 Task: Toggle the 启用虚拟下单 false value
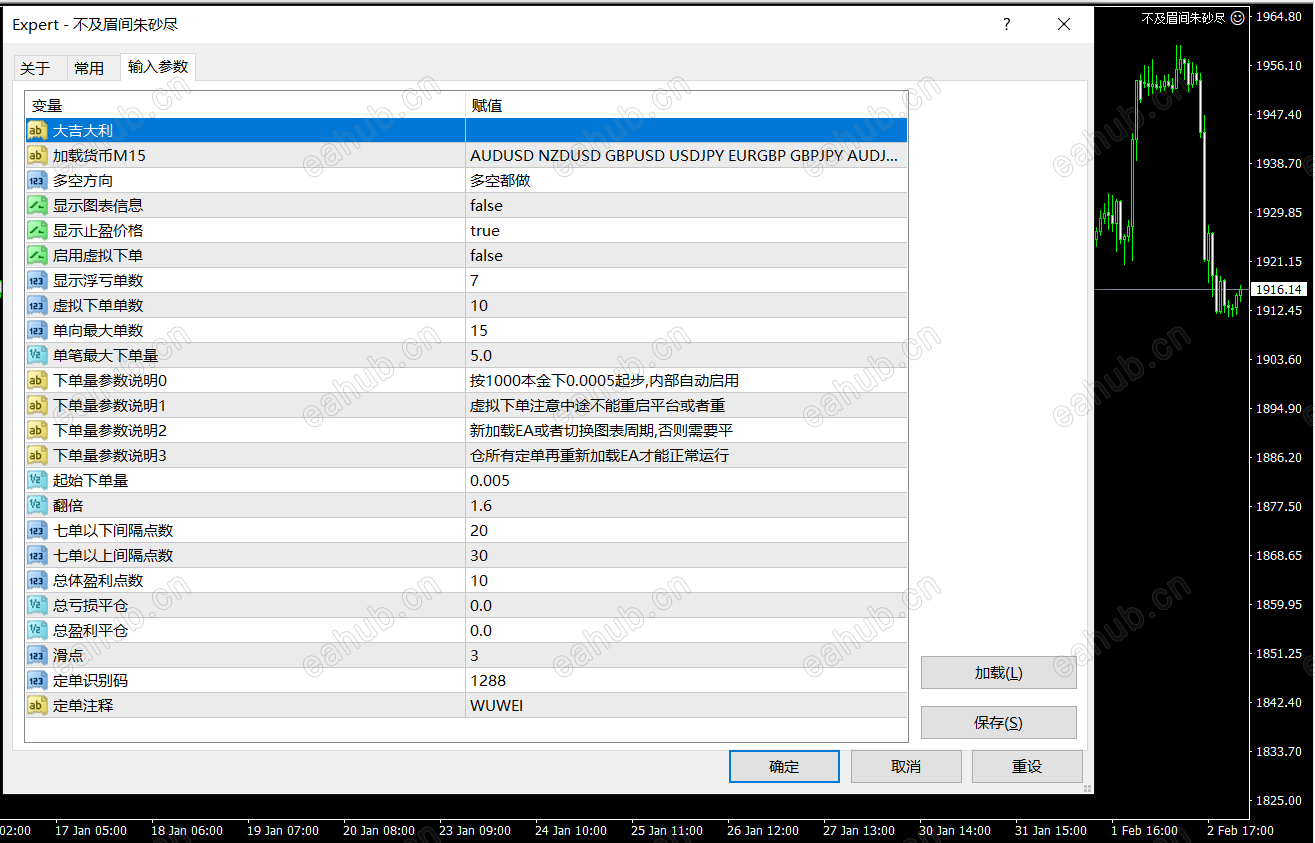click(x=686, y=255)
